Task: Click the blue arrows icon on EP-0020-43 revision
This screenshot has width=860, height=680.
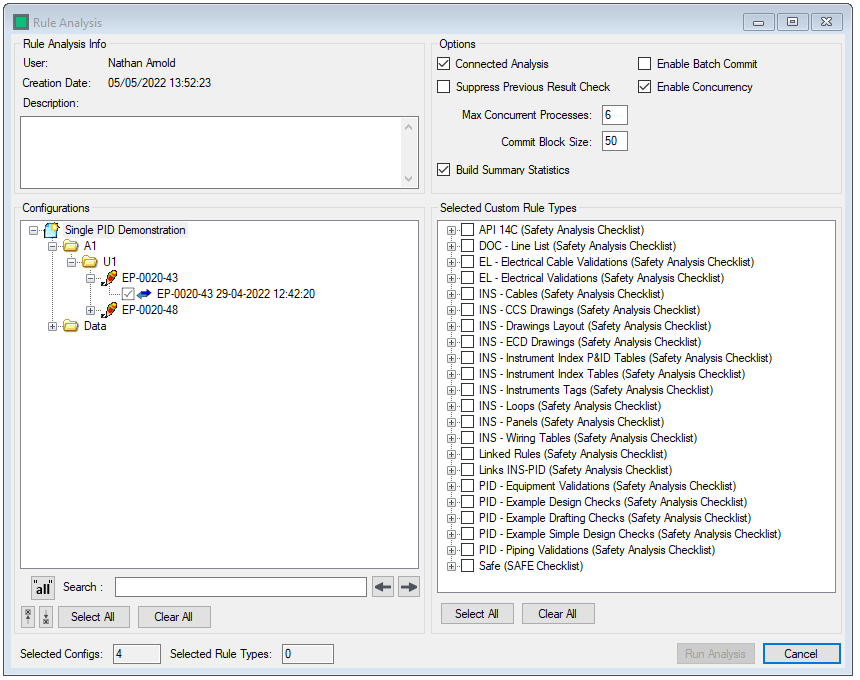Action: click(146, 294)
